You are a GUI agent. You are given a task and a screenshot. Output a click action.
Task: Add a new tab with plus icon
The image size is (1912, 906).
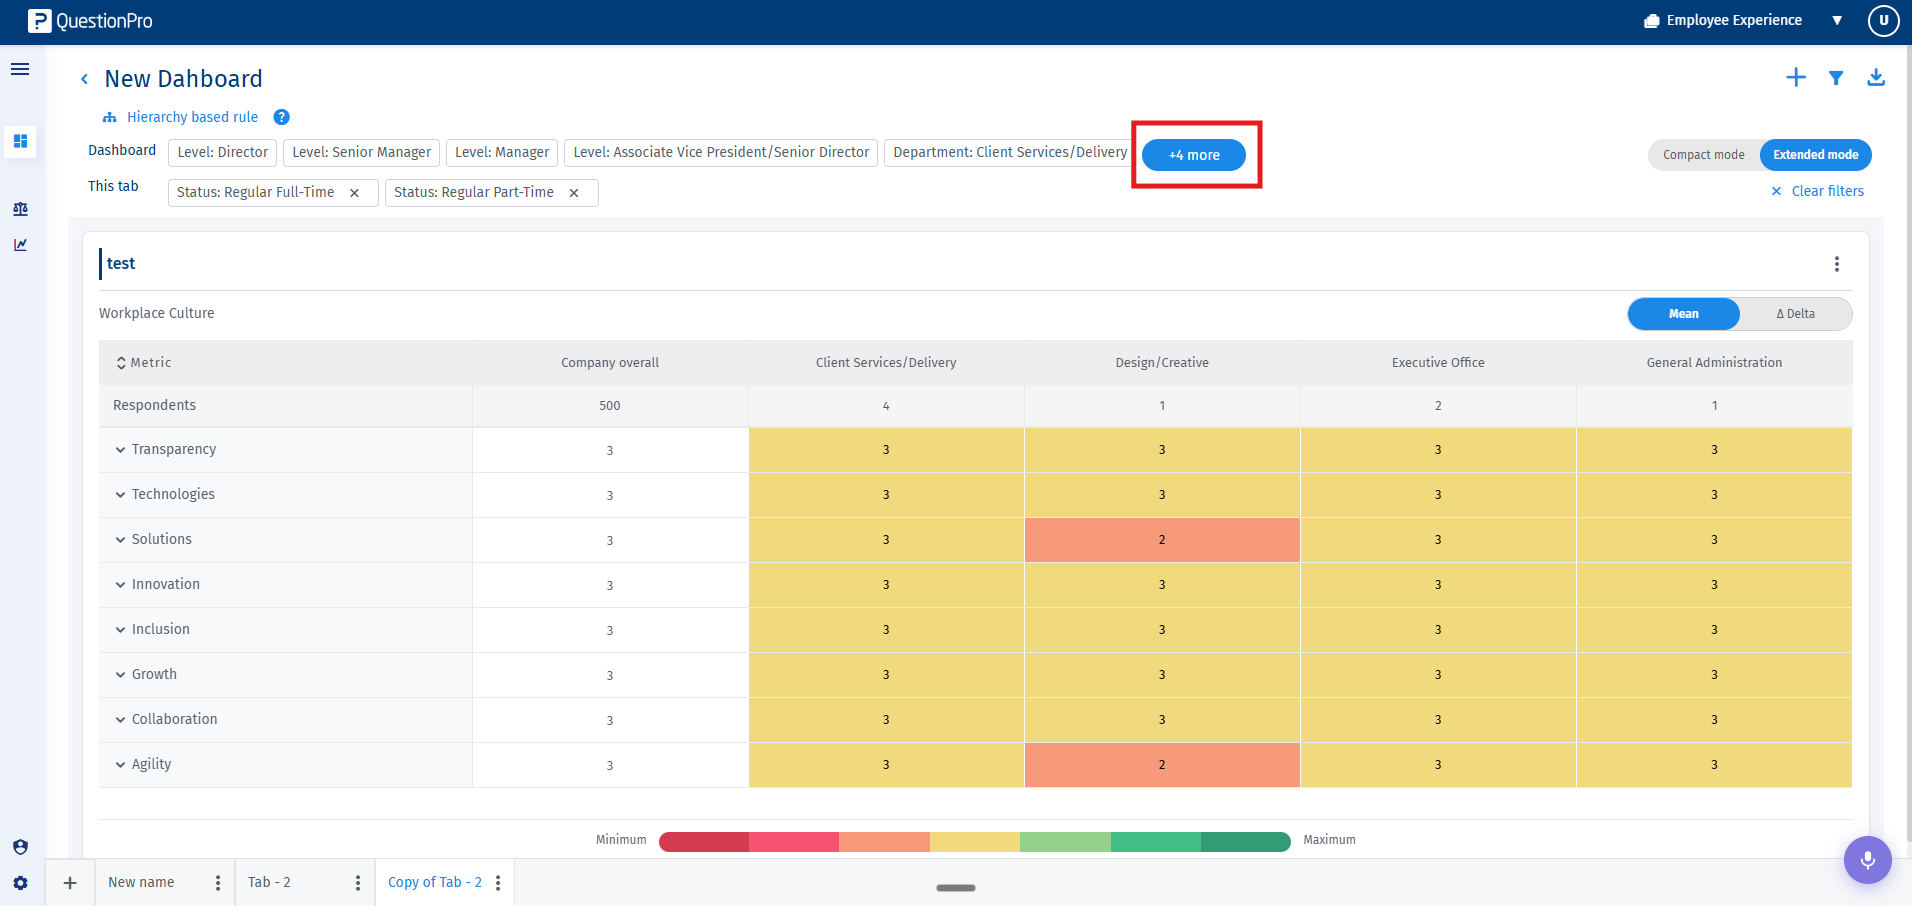[70, 883]
